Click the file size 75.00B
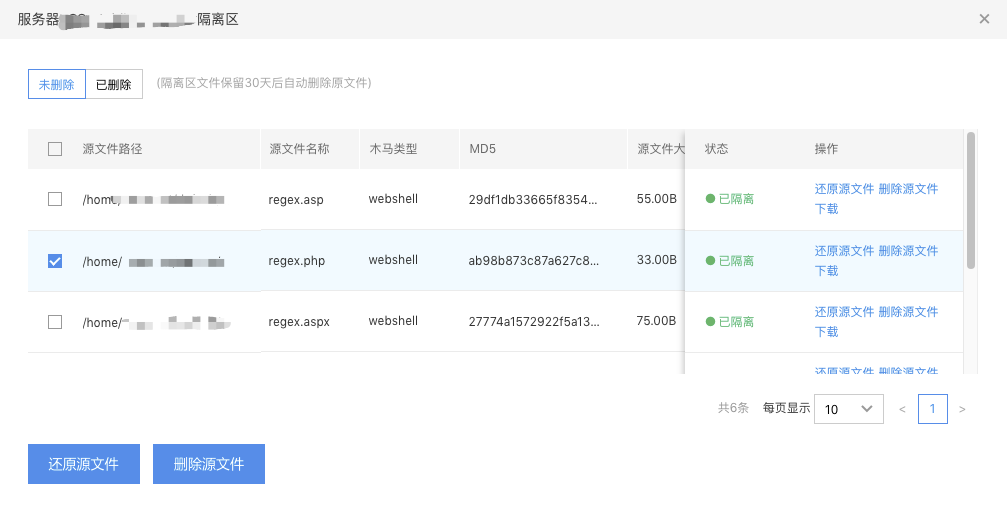The height and width of the screenshot is (513, 1007). click(x=656, y=321)
